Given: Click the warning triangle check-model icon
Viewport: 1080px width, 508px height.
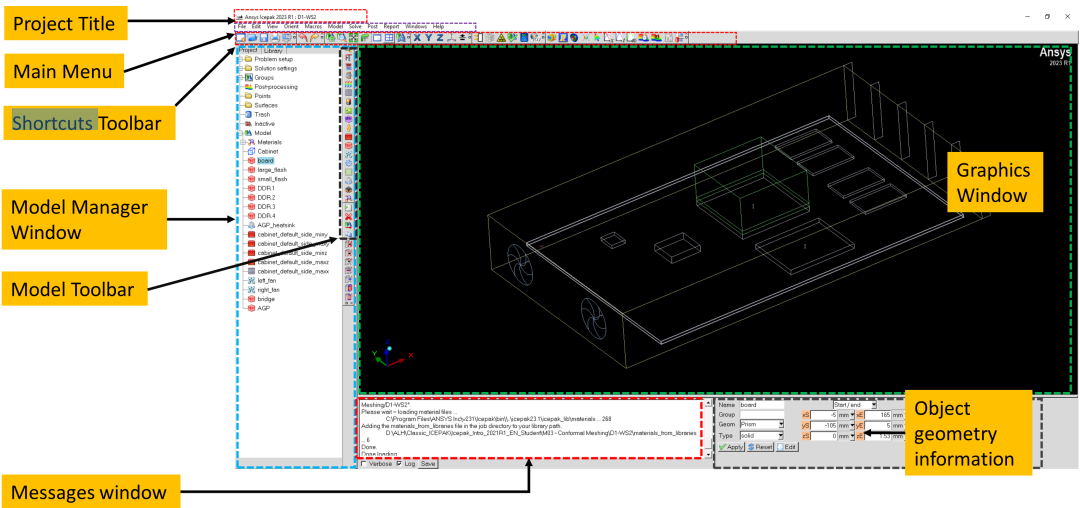Looking at the screenshot, I should (501, 38).
